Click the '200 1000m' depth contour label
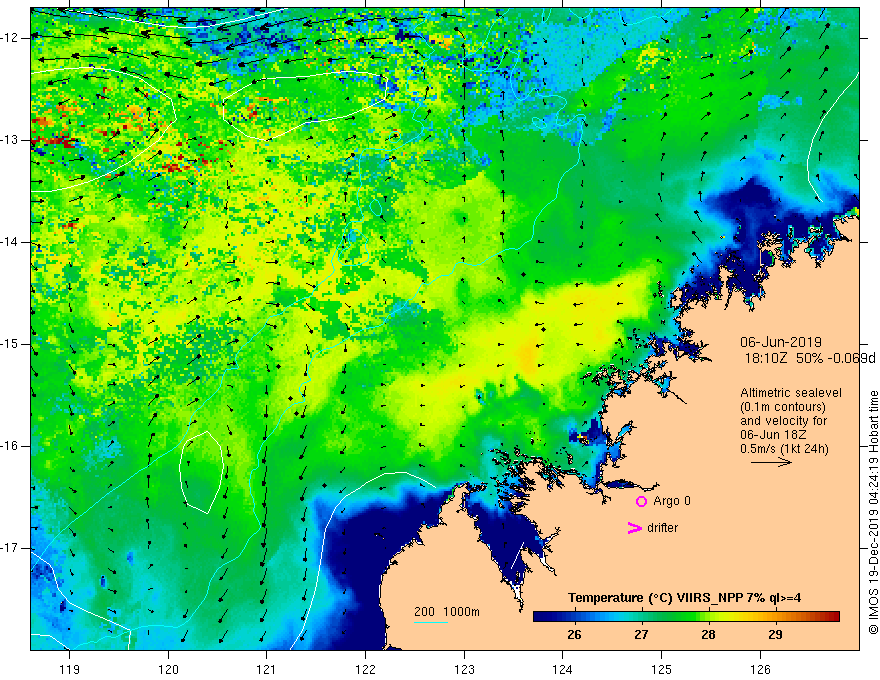 pyautogui.click(x=447, y=612)
